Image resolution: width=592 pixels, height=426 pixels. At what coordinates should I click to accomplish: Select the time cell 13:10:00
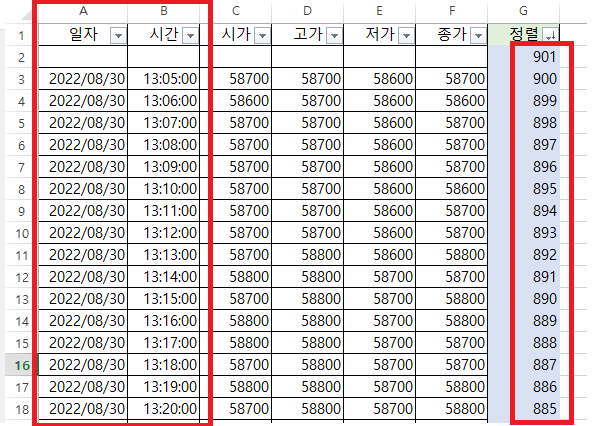tap(163, 189)
